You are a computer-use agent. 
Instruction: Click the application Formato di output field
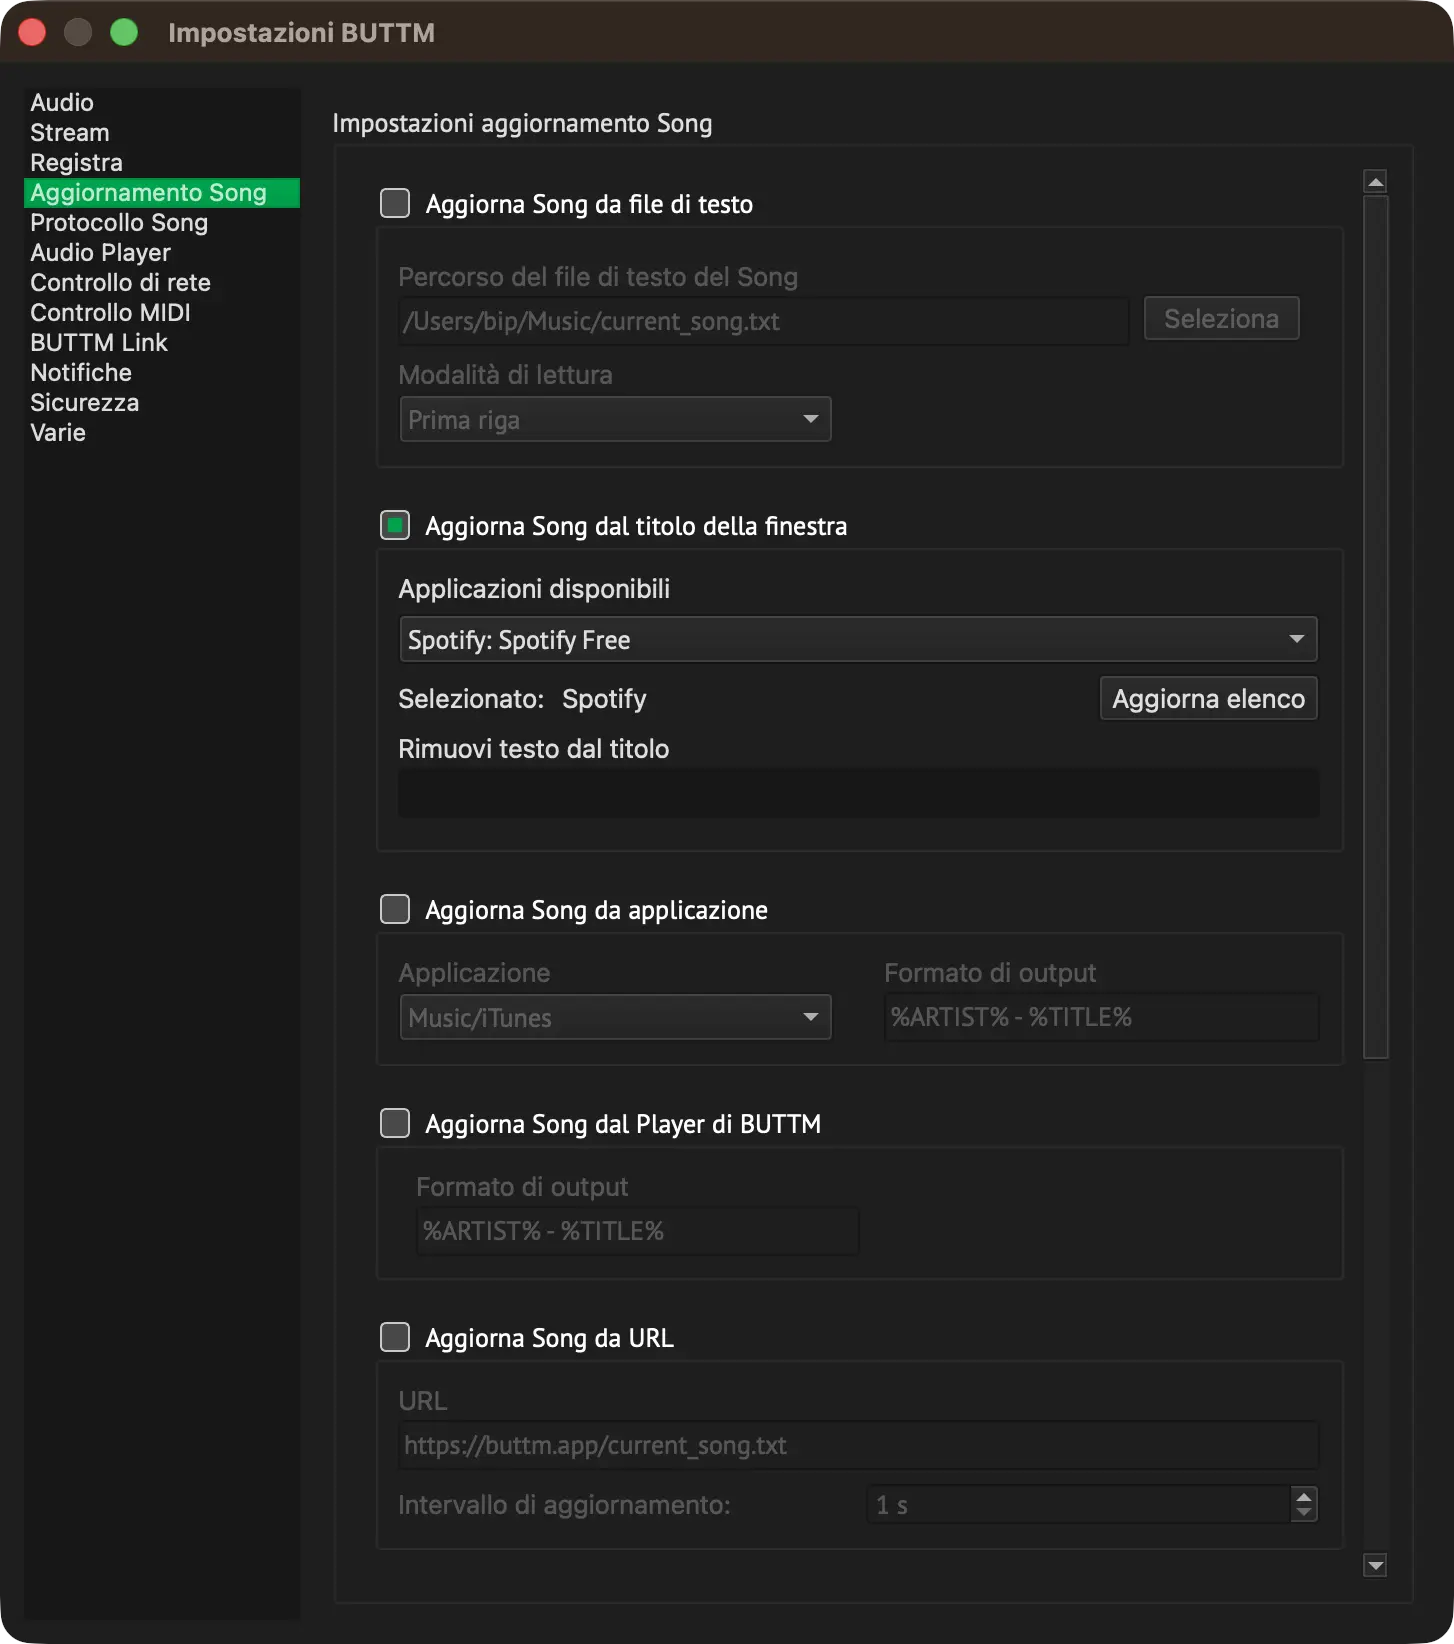[1101, 1017]
